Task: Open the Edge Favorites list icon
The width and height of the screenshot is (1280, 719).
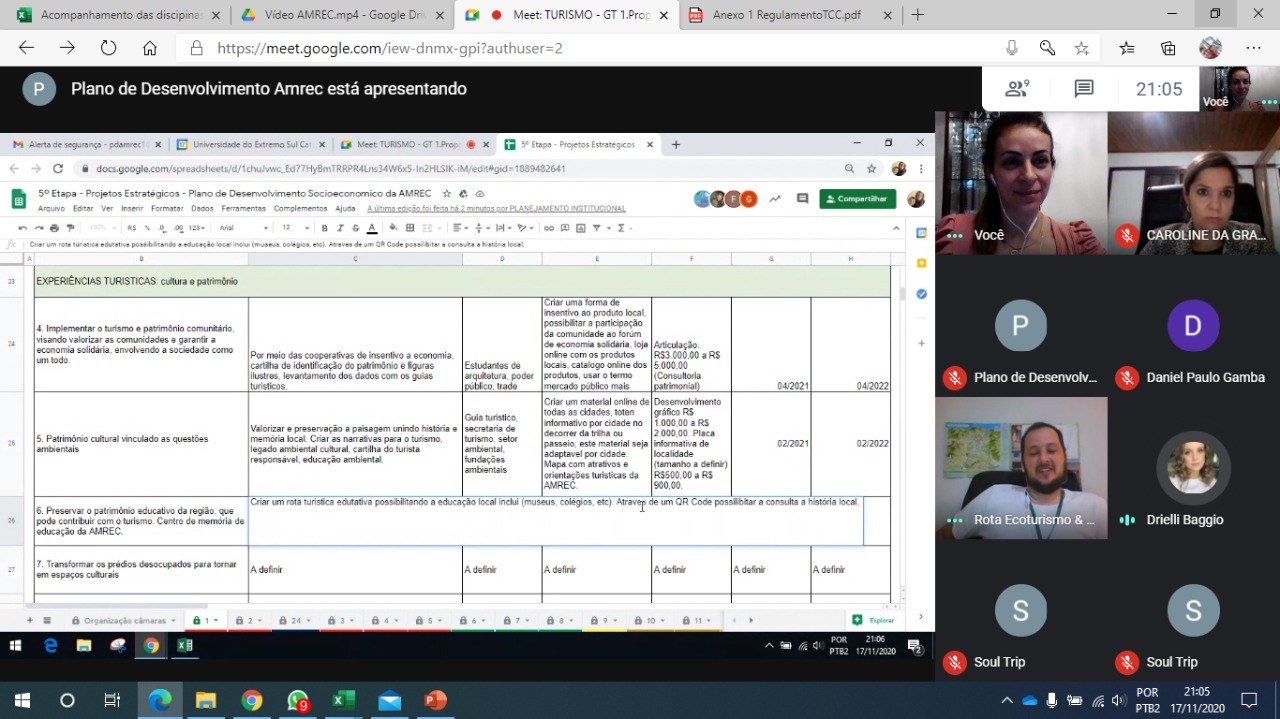Action: (x=1127, y=48)
